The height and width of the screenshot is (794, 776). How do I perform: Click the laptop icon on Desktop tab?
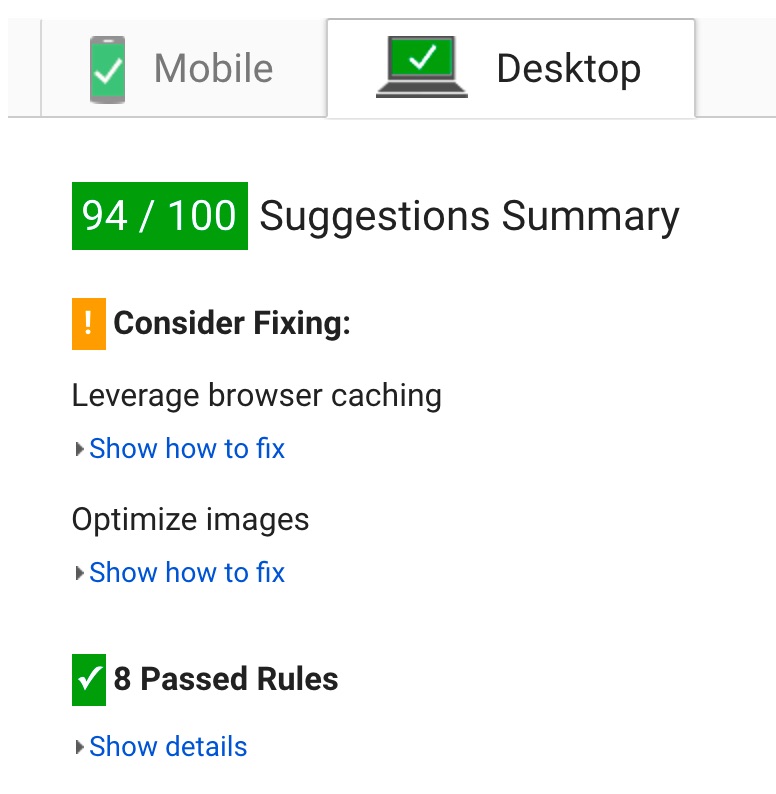click(x=422, y=68)
